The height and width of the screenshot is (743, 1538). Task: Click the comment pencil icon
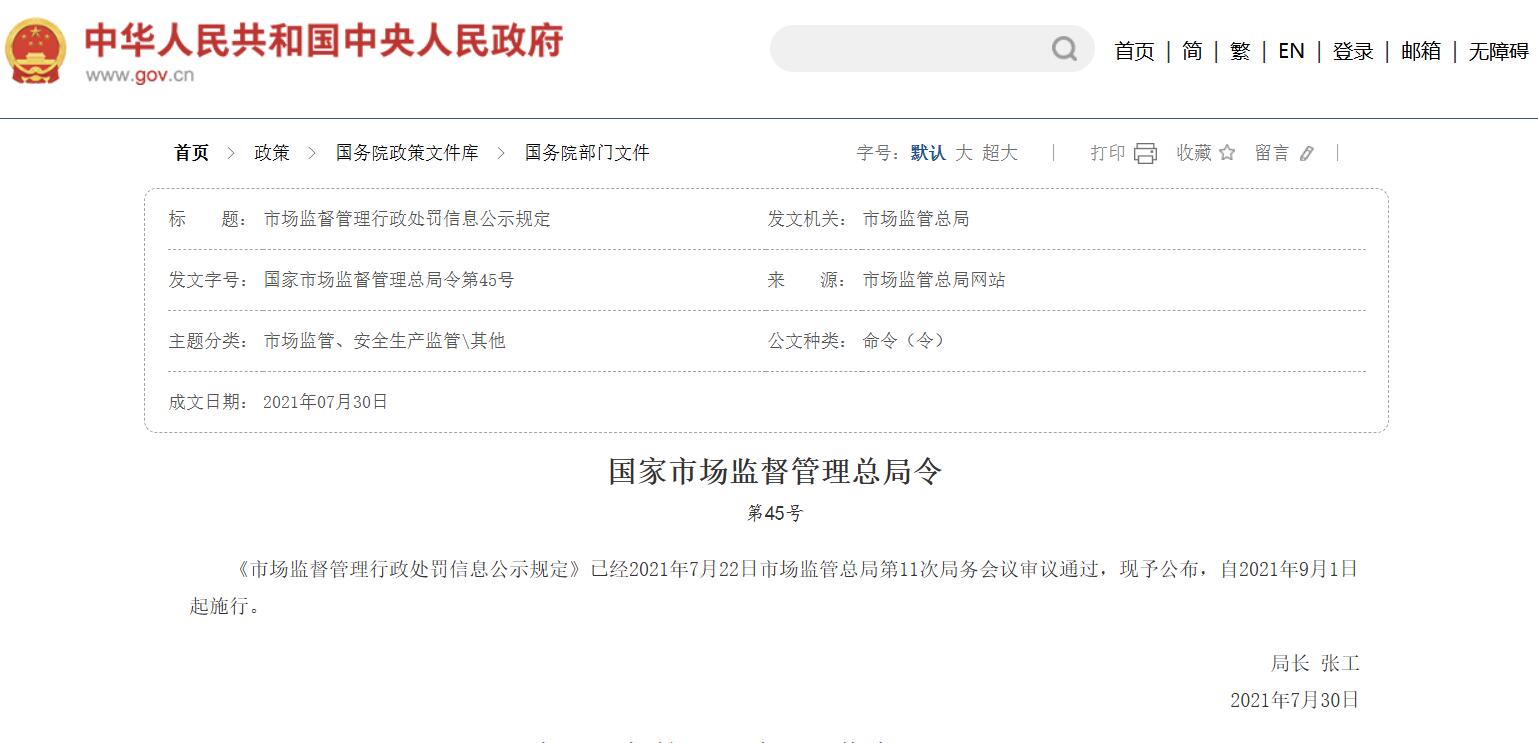(x=1306, y=153)
